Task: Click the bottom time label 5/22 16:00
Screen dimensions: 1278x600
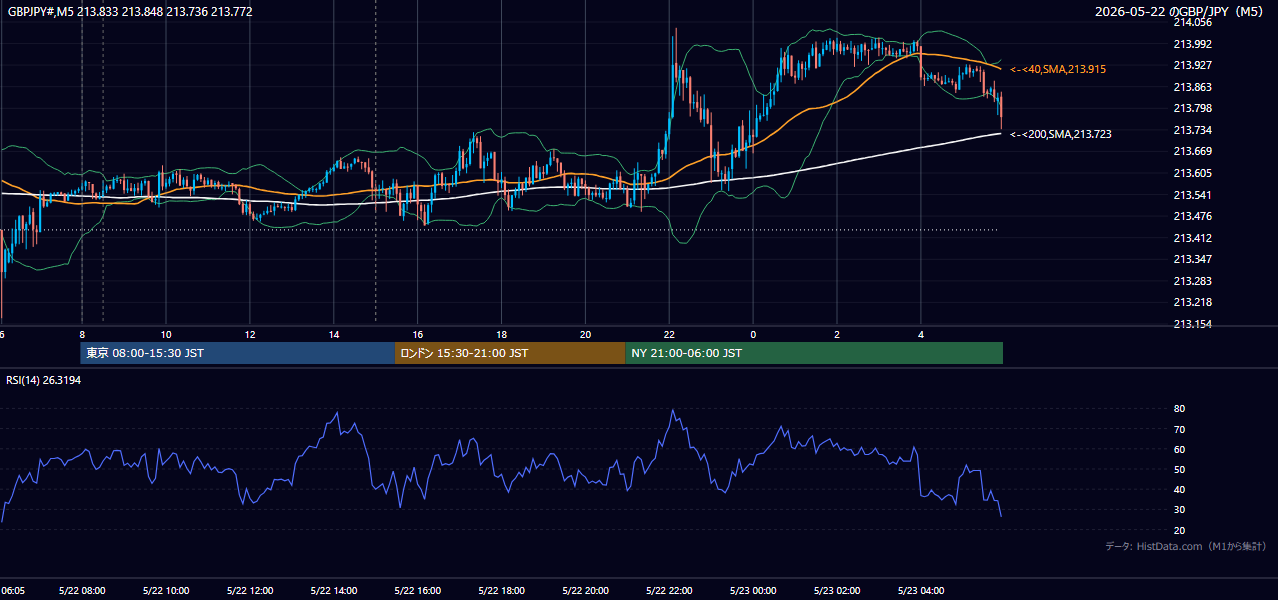Action: pos(418,591)
